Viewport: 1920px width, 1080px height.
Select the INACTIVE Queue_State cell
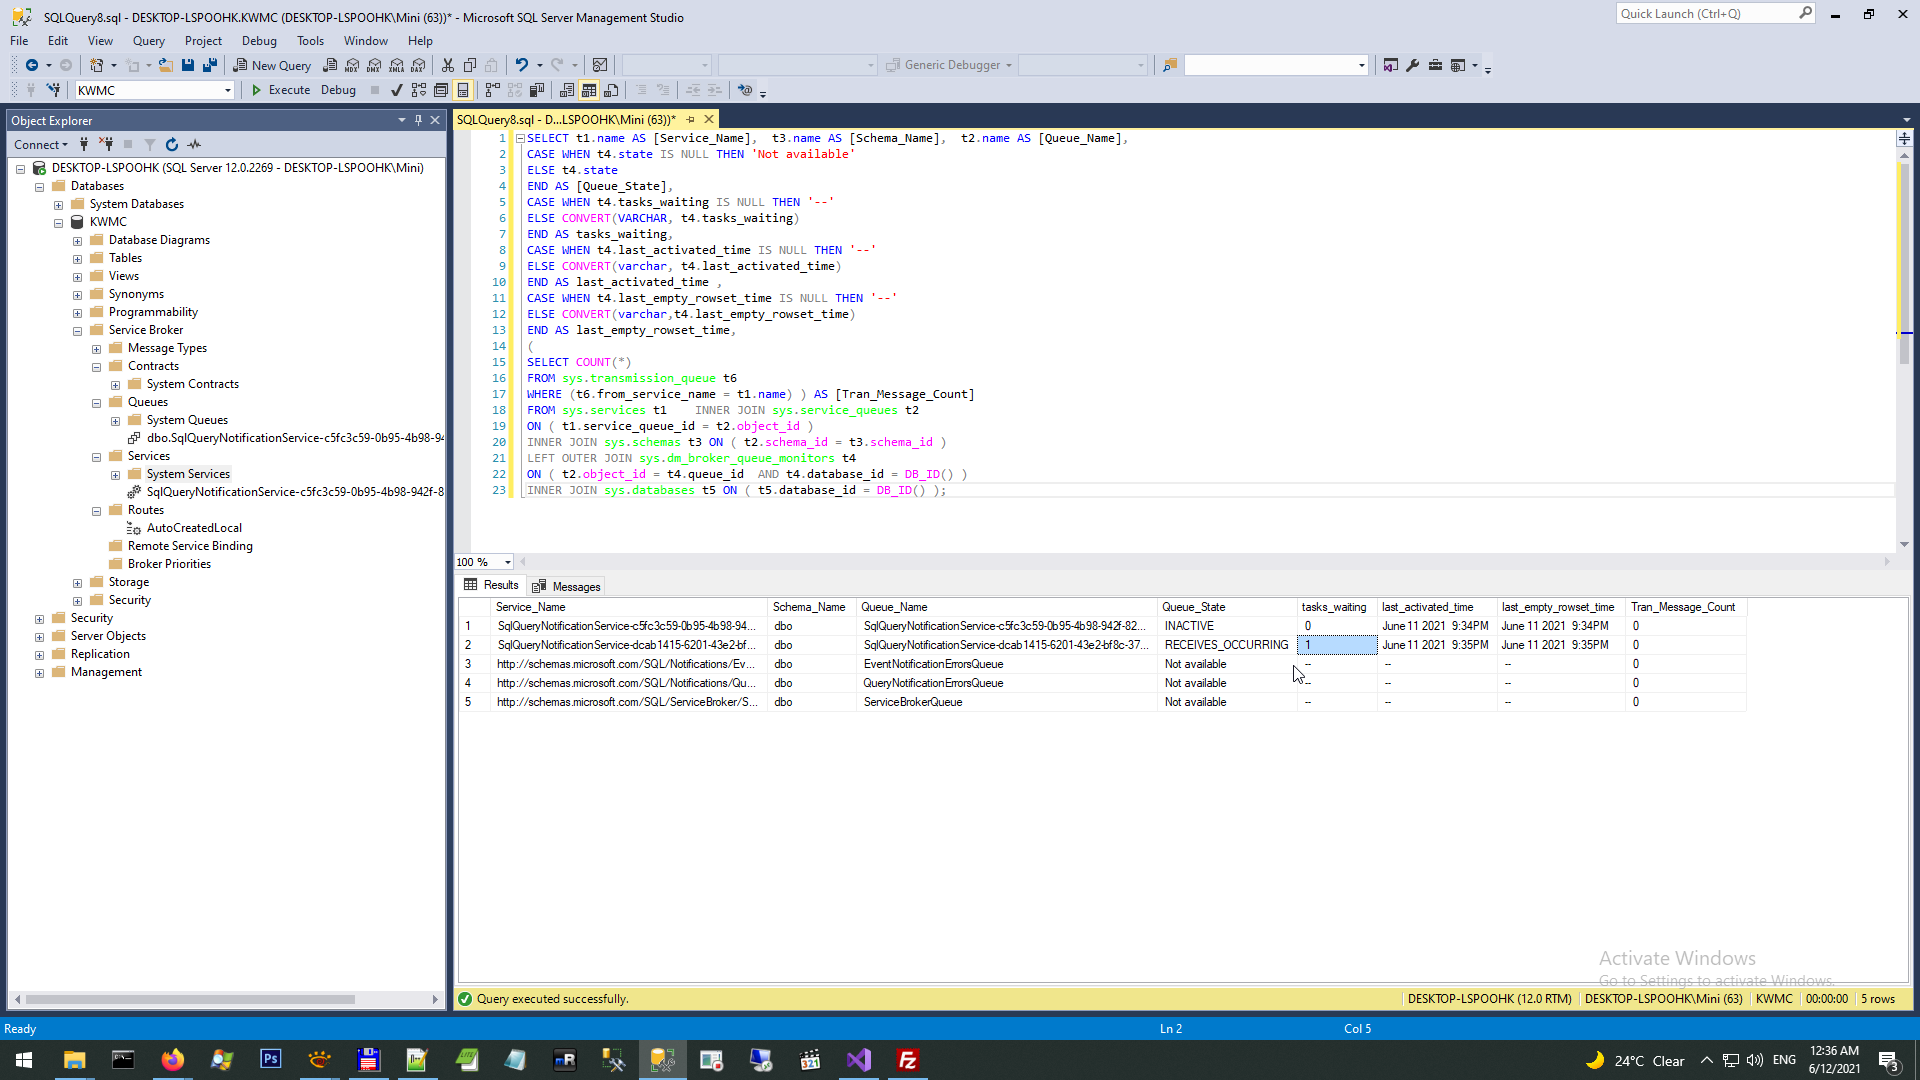[x=1188, y=626]
